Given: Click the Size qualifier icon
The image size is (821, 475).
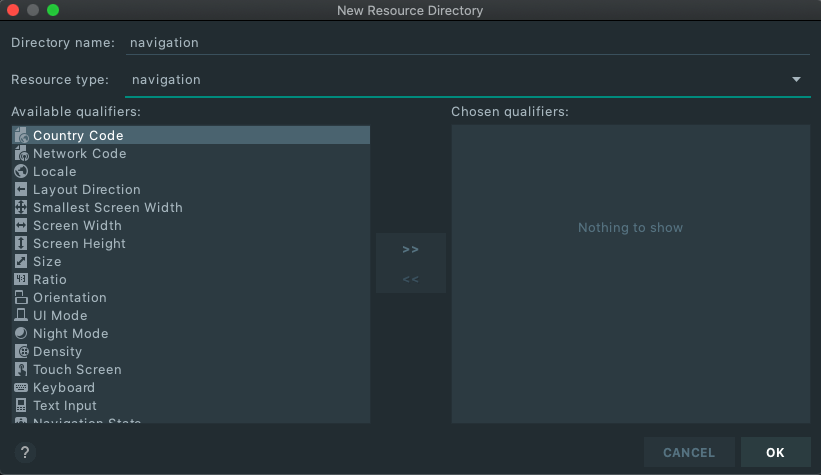Looking at the screenshot, I should (21, 261).
